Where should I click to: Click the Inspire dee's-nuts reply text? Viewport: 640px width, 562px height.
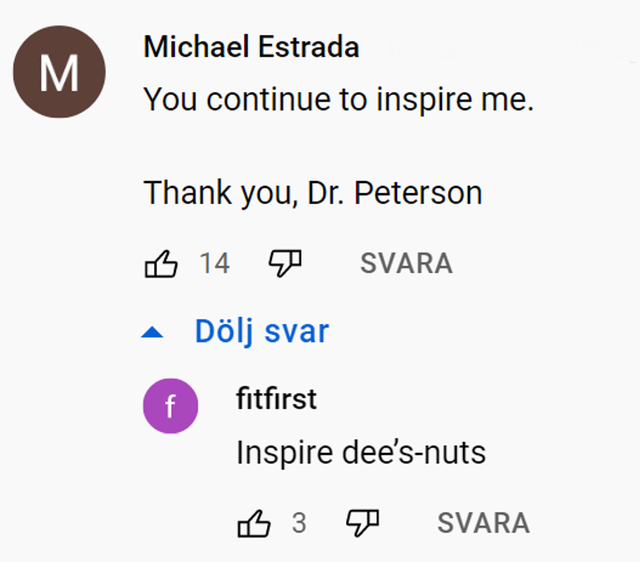tap(361, 453)
